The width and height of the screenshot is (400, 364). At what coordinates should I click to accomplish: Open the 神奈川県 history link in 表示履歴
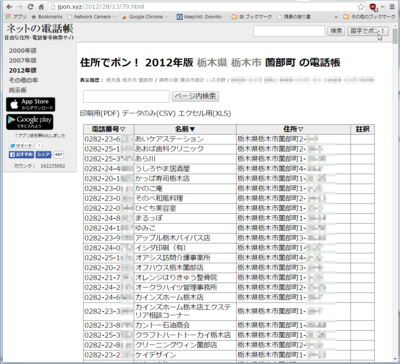pos(192,80)
